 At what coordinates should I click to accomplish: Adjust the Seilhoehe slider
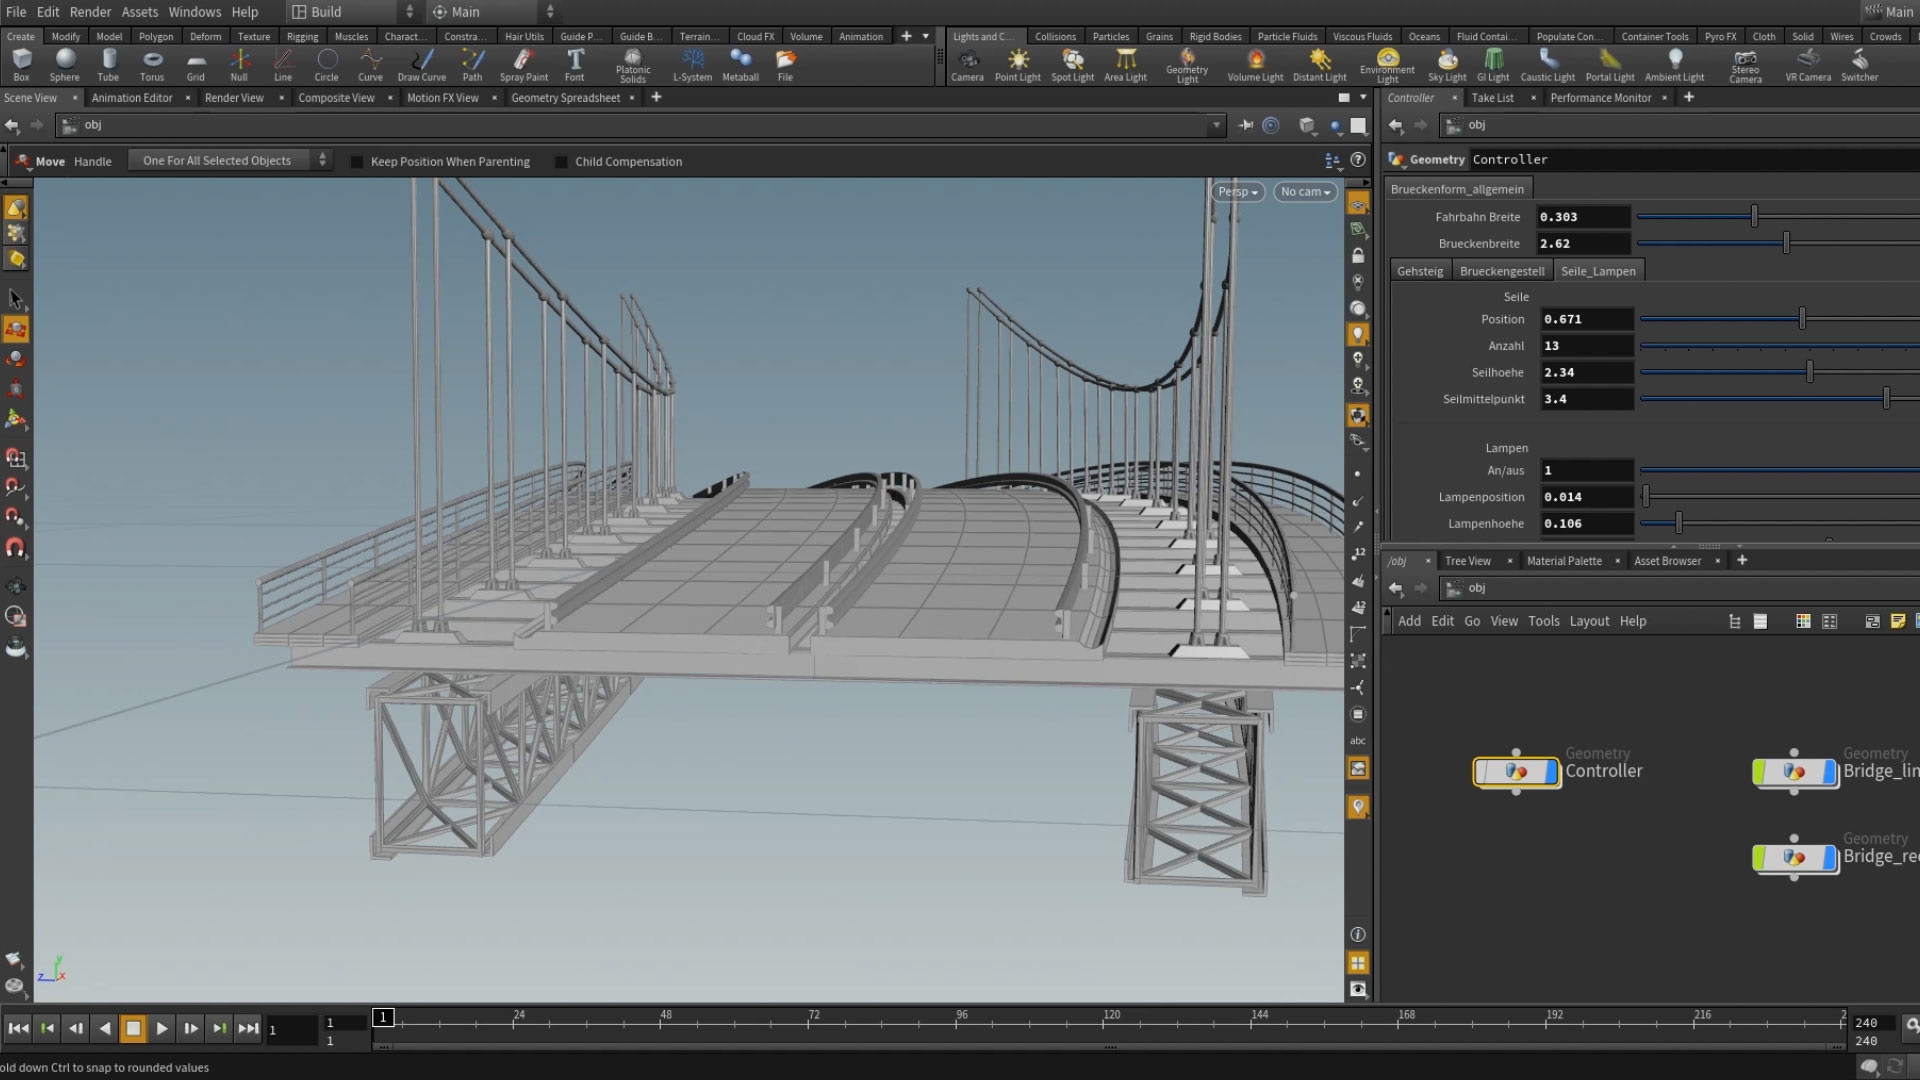(1809, 372)
